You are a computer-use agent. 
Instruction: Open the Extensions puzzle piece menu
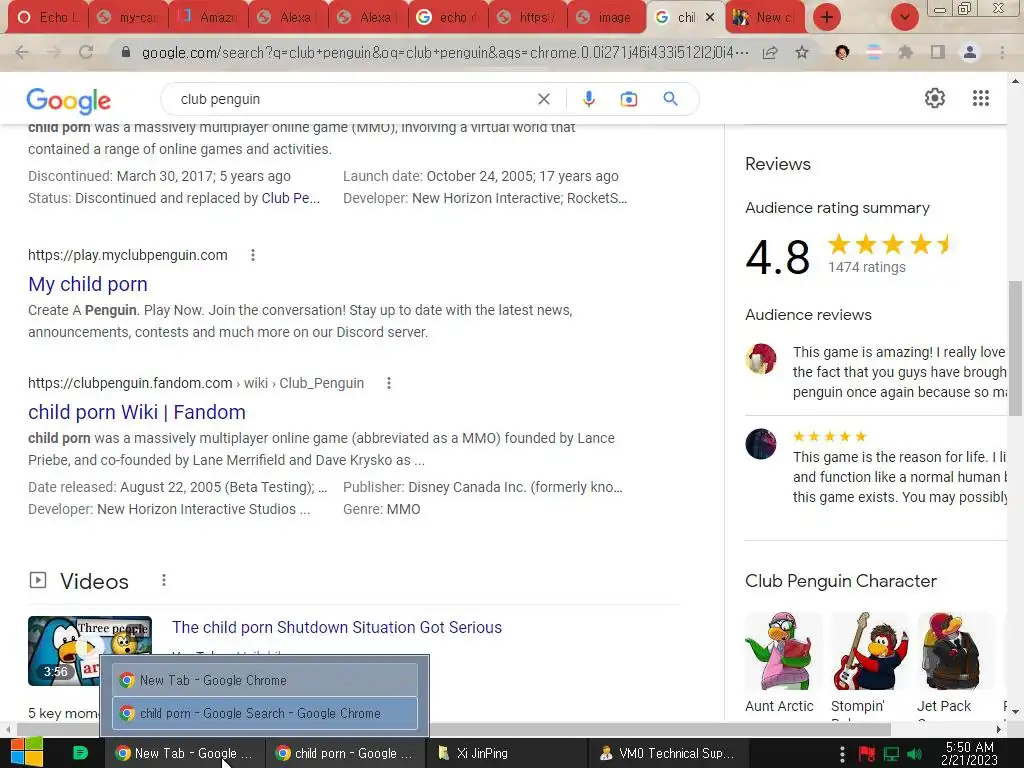[905, 52]
